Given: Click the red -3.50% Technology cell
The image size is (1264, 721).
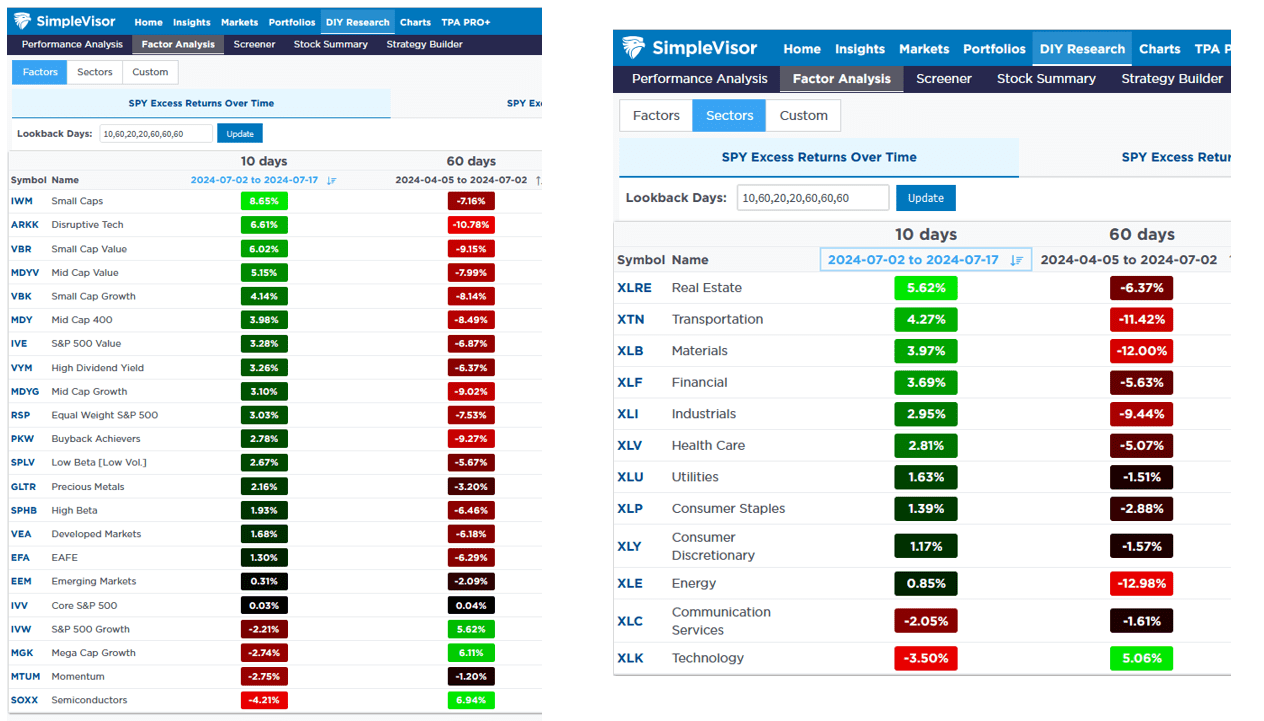Looking at the screenshot, I should coord(926,658).
